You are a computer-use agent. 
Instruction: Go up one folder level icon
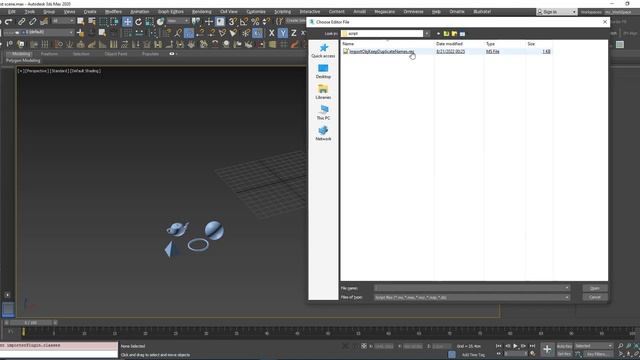point(447,33)
